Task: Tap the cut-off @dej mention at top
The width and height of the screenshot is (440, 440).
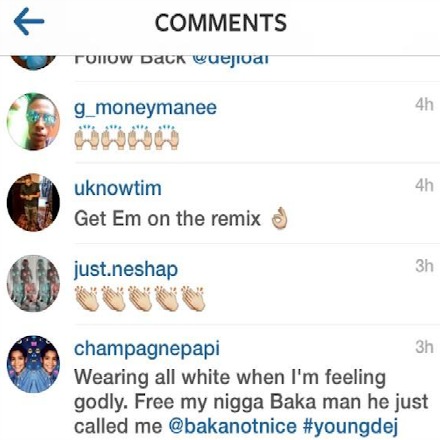Action: (231, 61)
